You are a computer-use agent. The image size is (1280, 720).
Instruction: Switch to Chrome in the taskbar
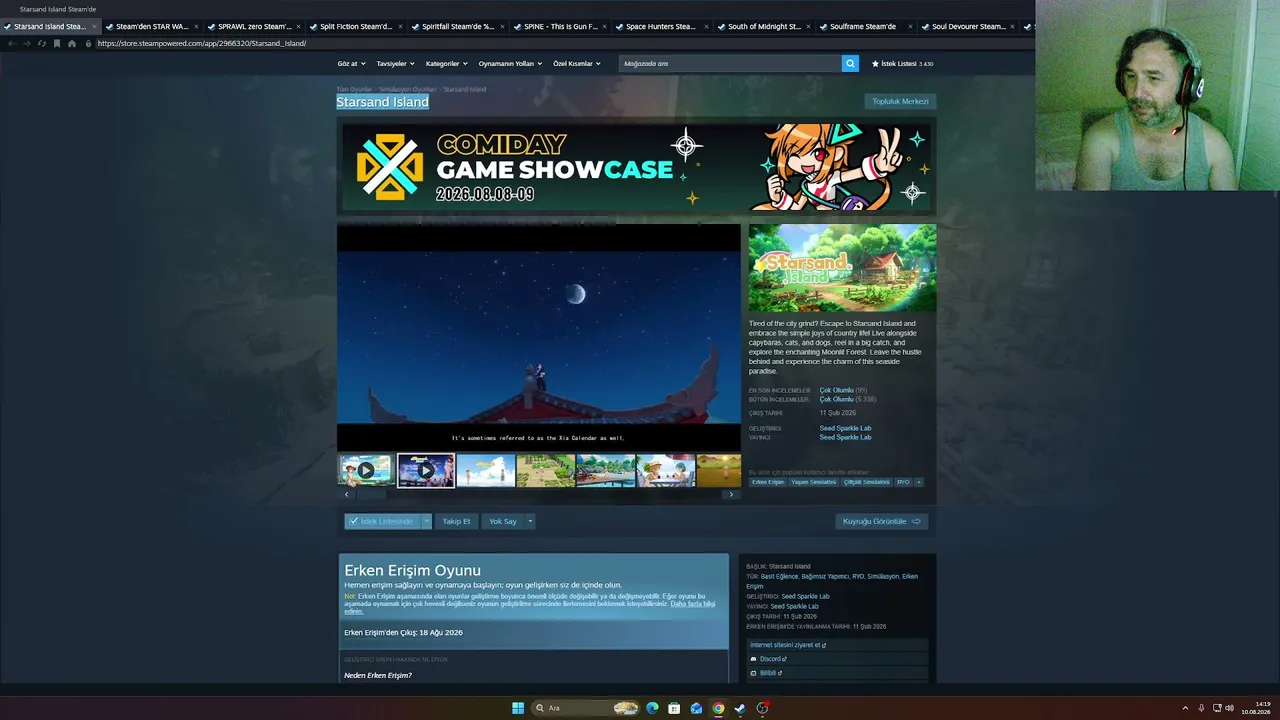[718, 708]
